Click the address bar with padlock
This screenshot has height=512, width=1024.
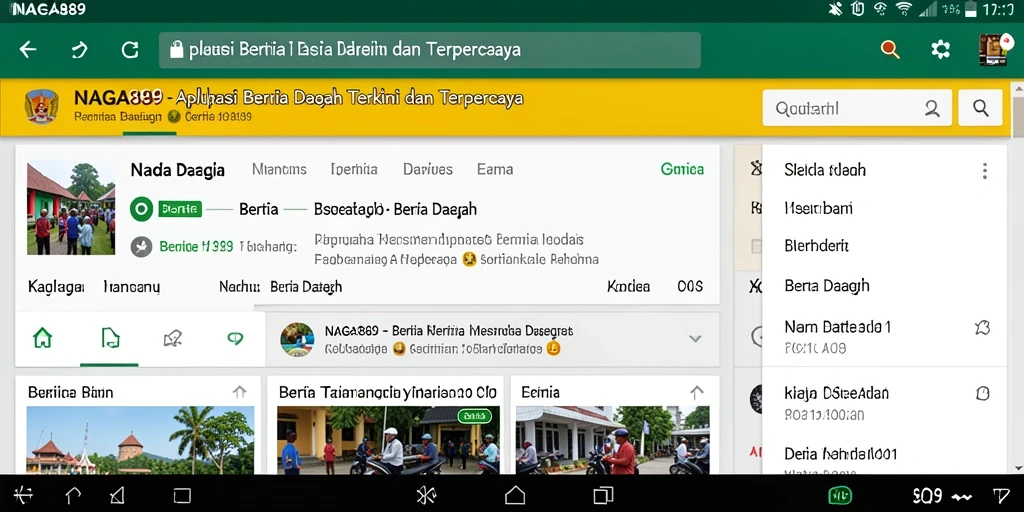pyautogui.click(x=430, y=50)
